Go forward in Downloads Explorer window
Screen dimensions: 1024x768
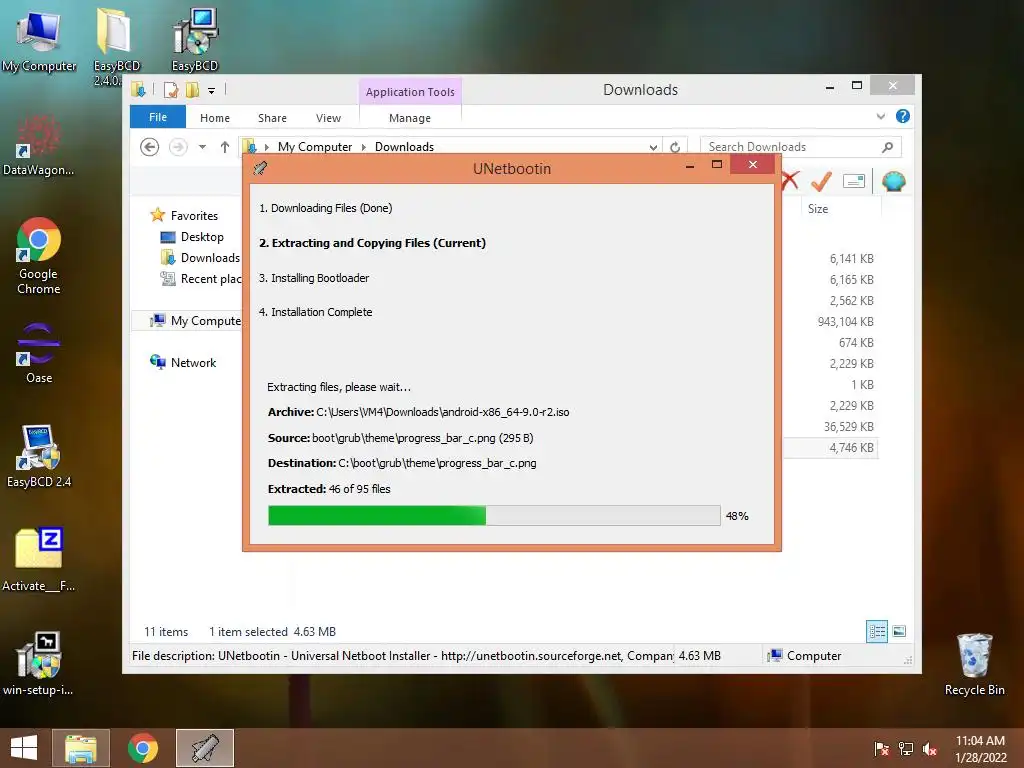[178, 147]
